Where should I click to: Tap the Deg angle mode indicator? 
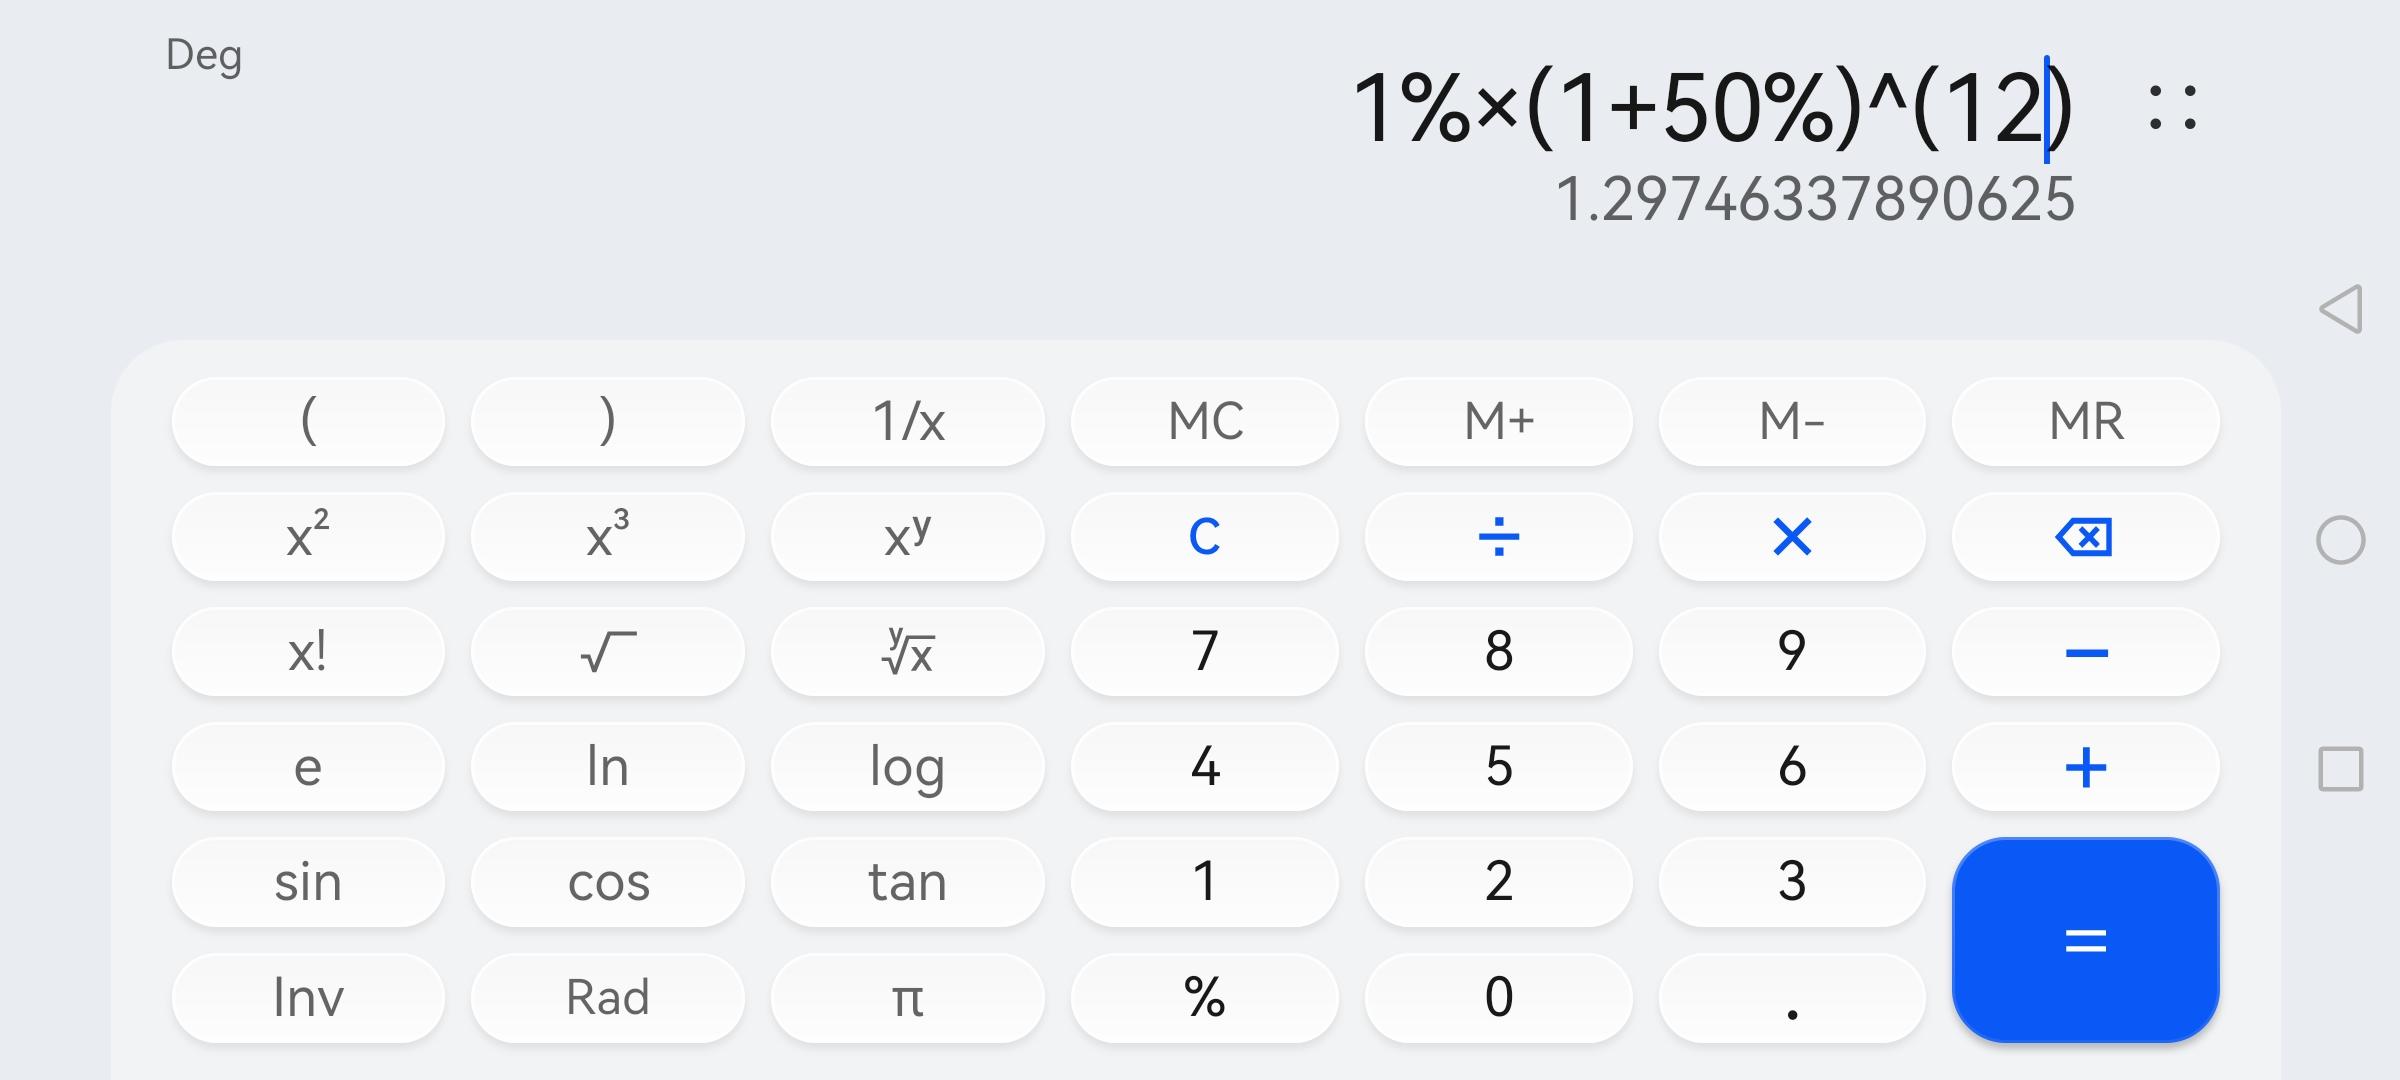coord(204,56)
